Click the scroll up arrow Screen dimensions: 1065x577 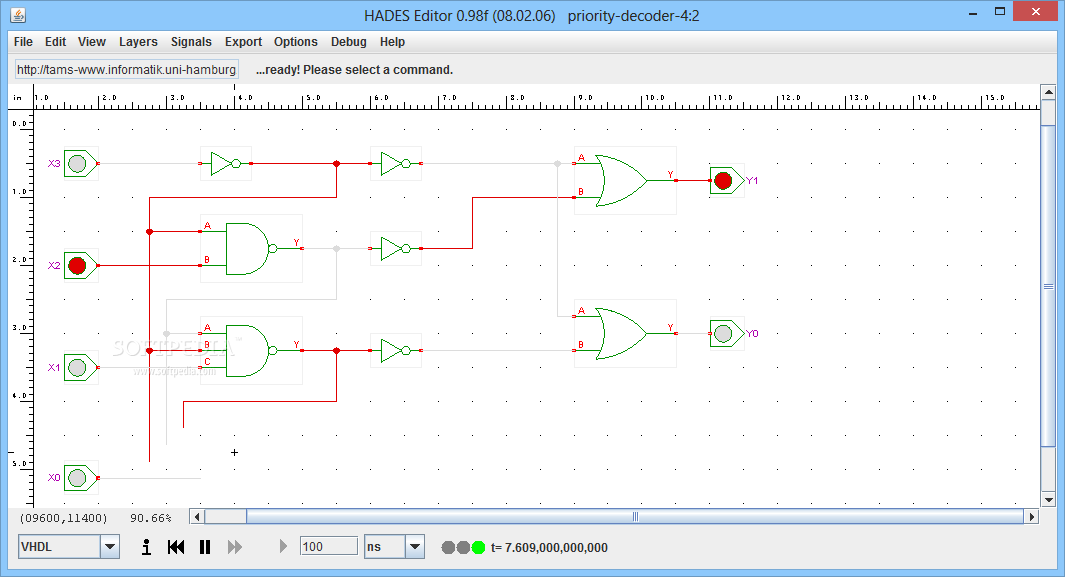[x=1048, y=92]
